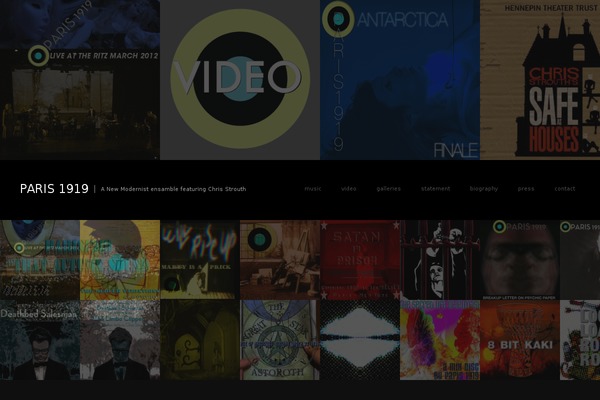
Task: Open the yellow abstract scribble cover
Action: click(120, 260)
